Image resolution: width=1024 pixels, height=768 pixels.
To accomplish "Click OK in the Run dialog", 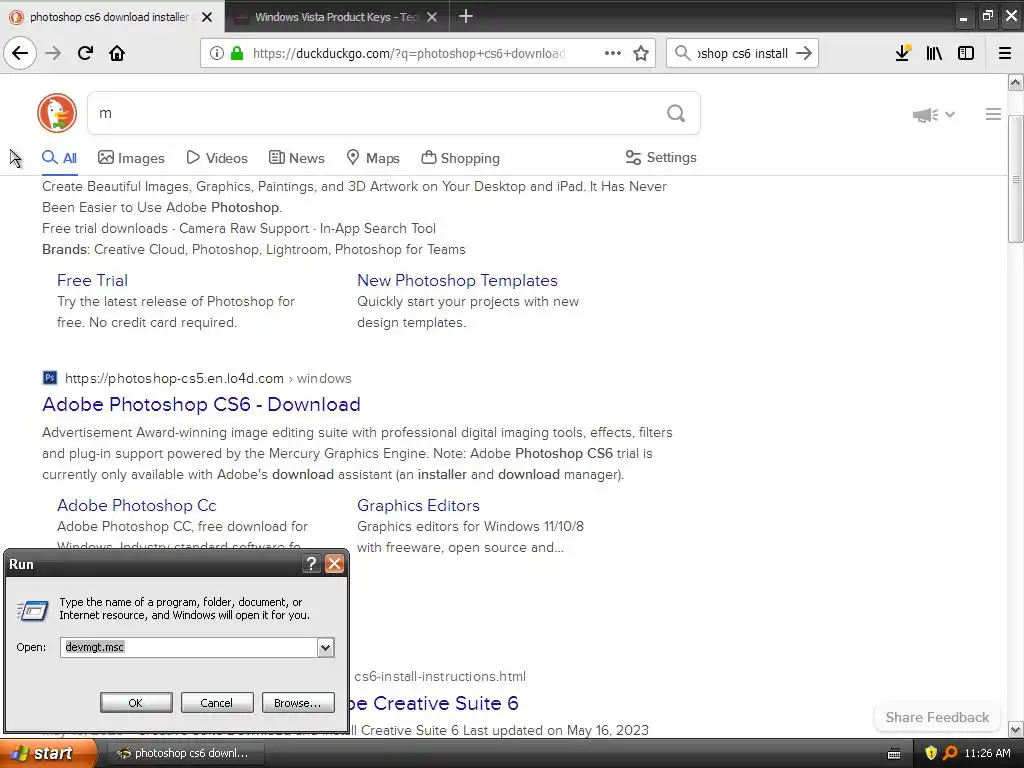I will 136,703.
